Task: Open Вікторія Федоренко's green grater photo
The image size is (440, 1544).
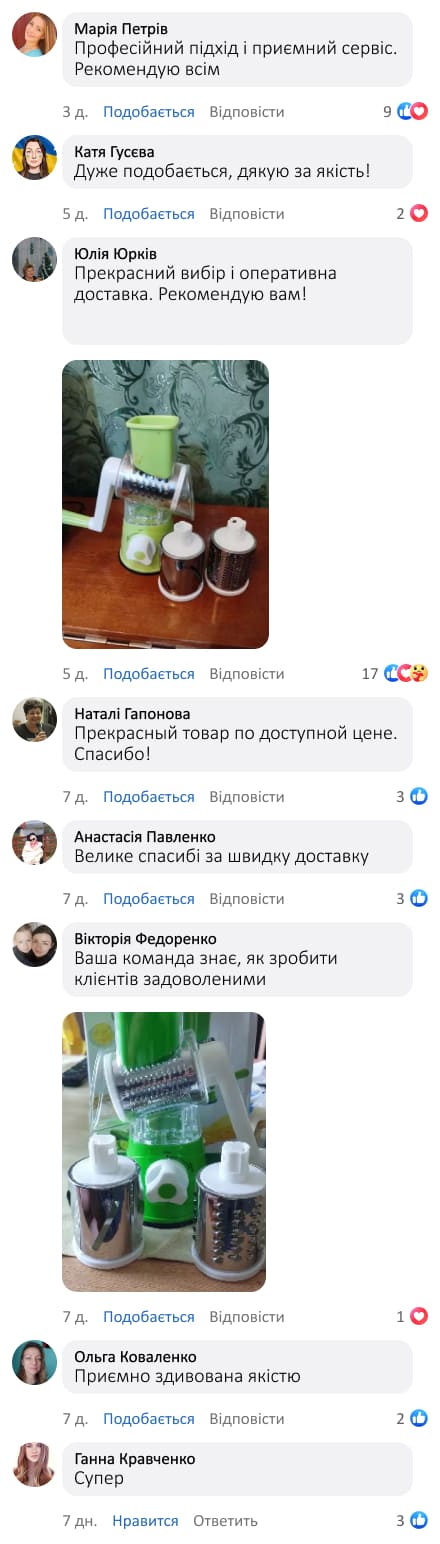Action: pyautogui.click(x=164, y=1152)
